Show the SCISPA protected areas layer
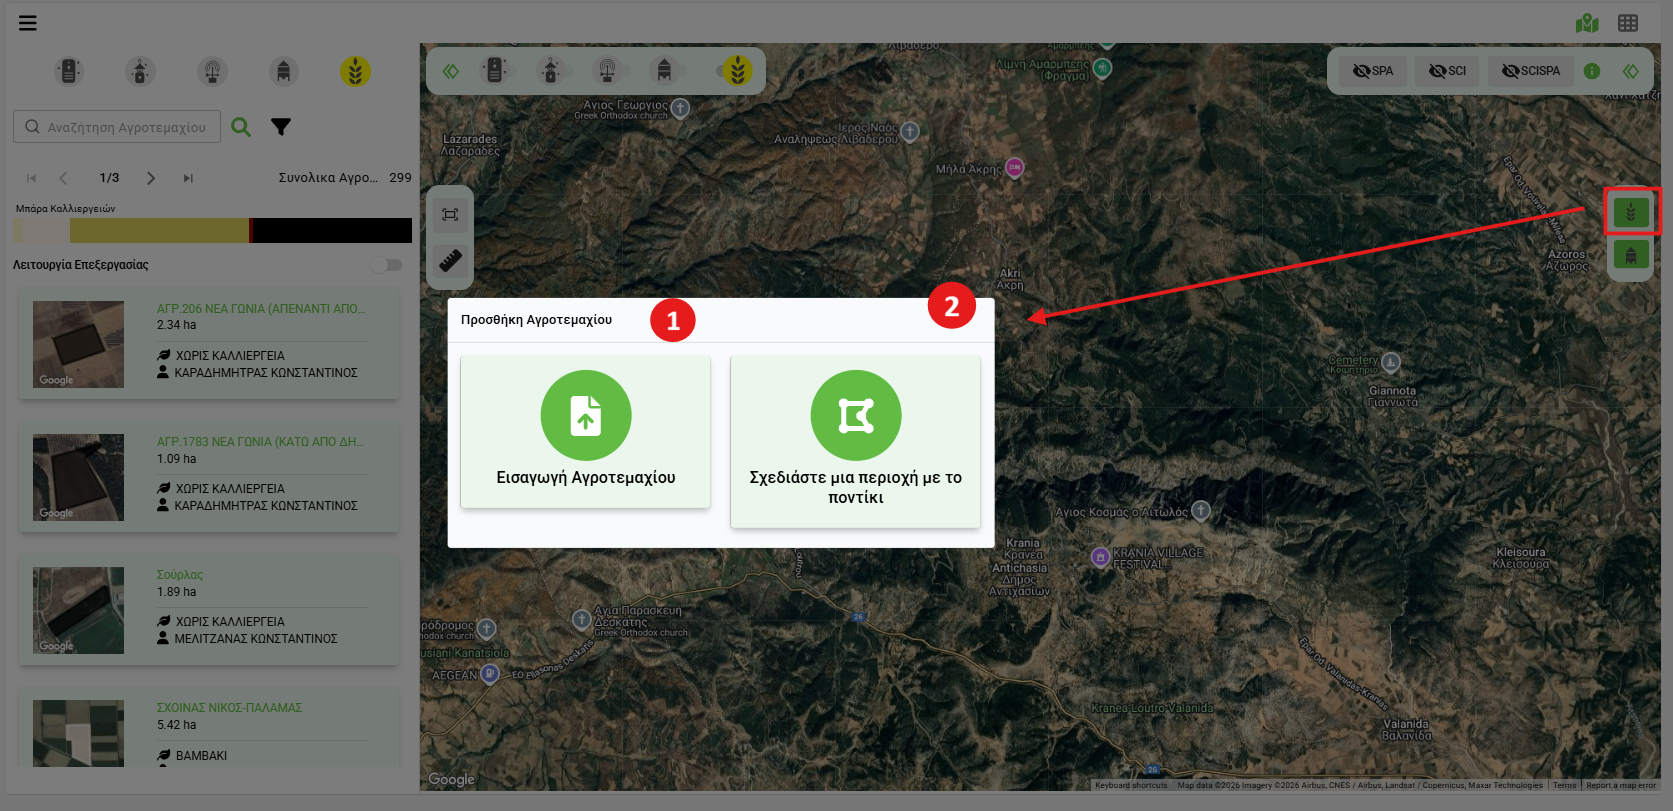 [1531, 71]
